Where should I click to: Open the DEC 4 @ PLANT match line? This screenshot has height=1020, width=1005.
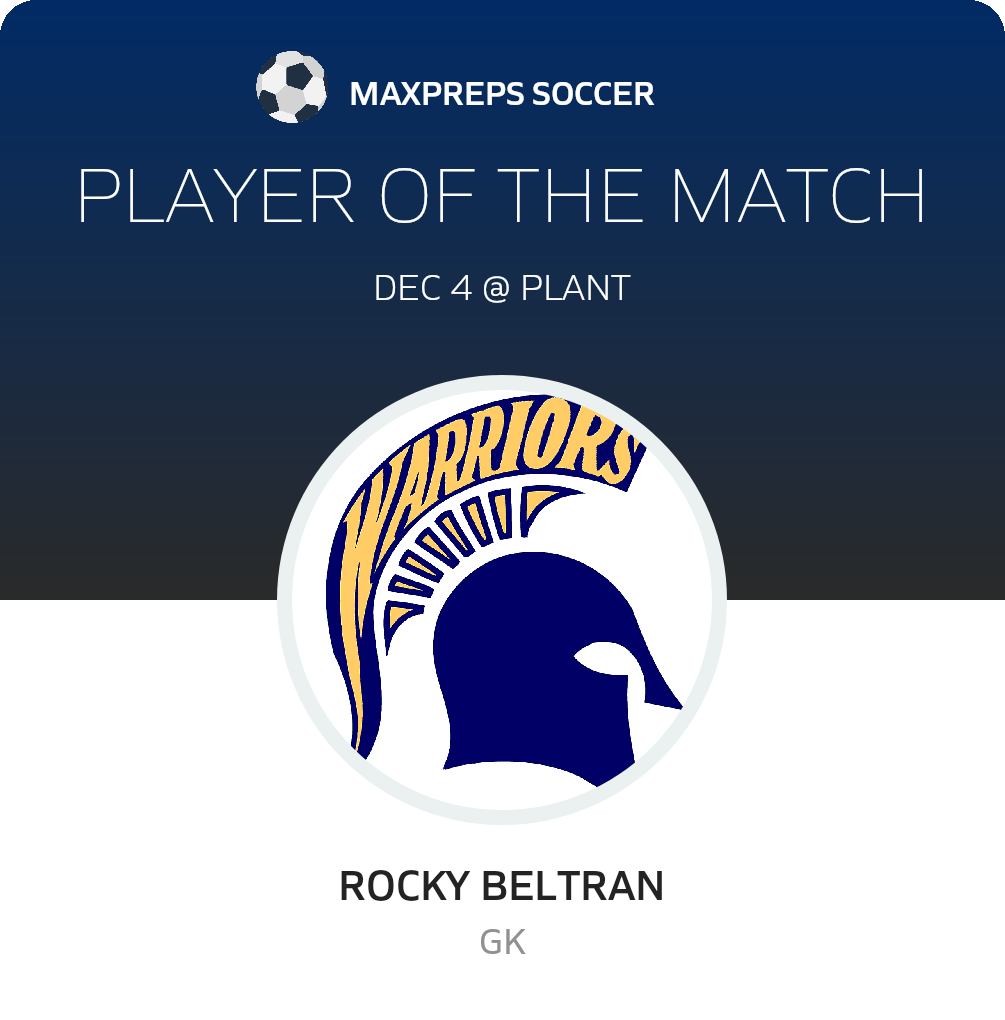(502, 288)
